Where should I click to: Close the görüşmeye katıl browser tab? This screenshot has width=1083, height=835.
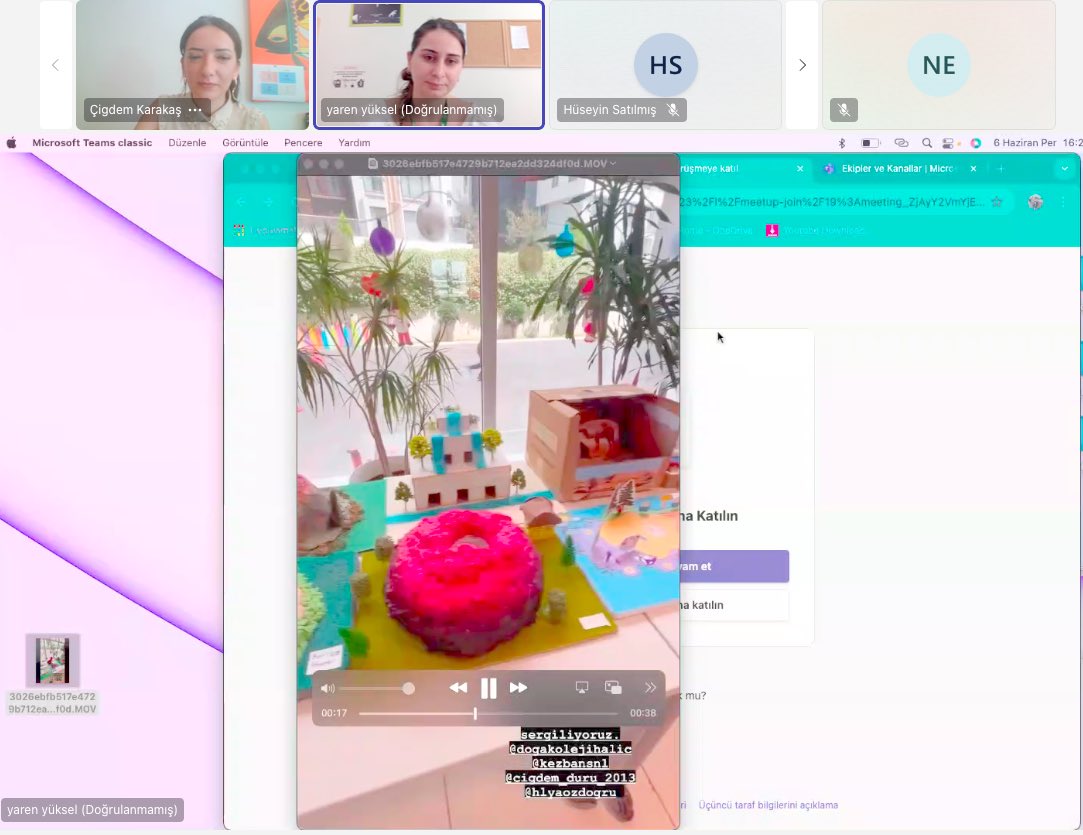point(800,169)
